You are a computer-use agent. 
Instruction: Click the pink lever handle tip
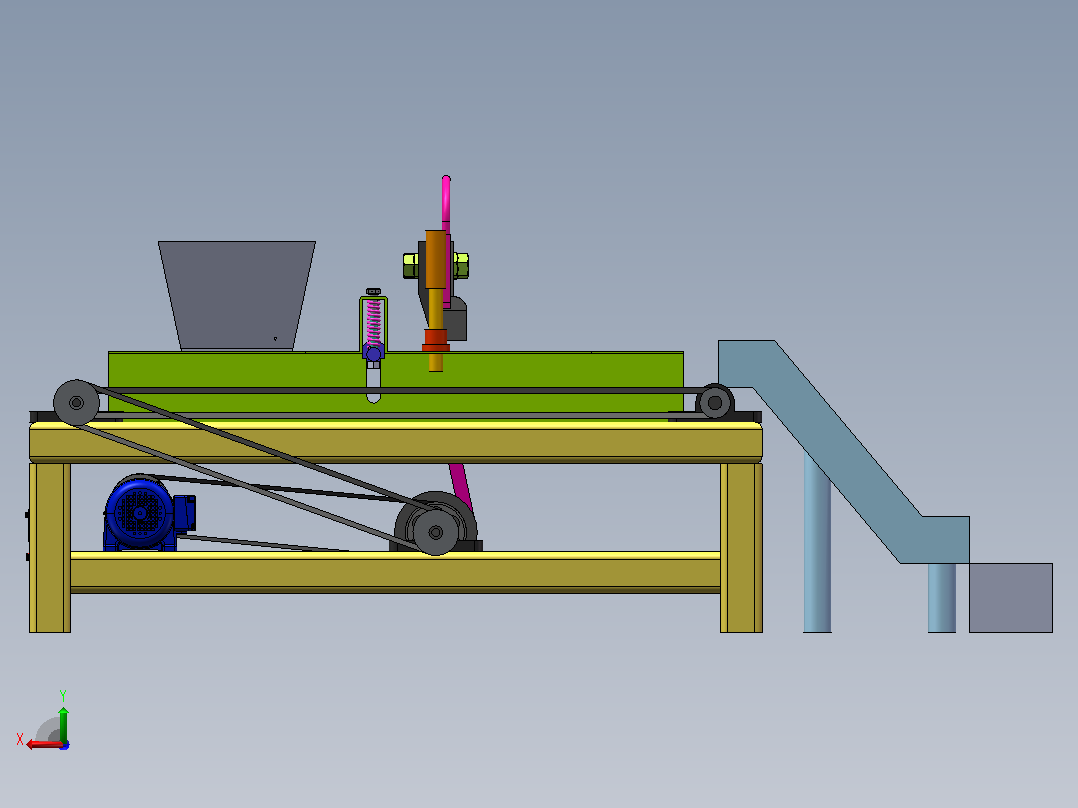446,181
